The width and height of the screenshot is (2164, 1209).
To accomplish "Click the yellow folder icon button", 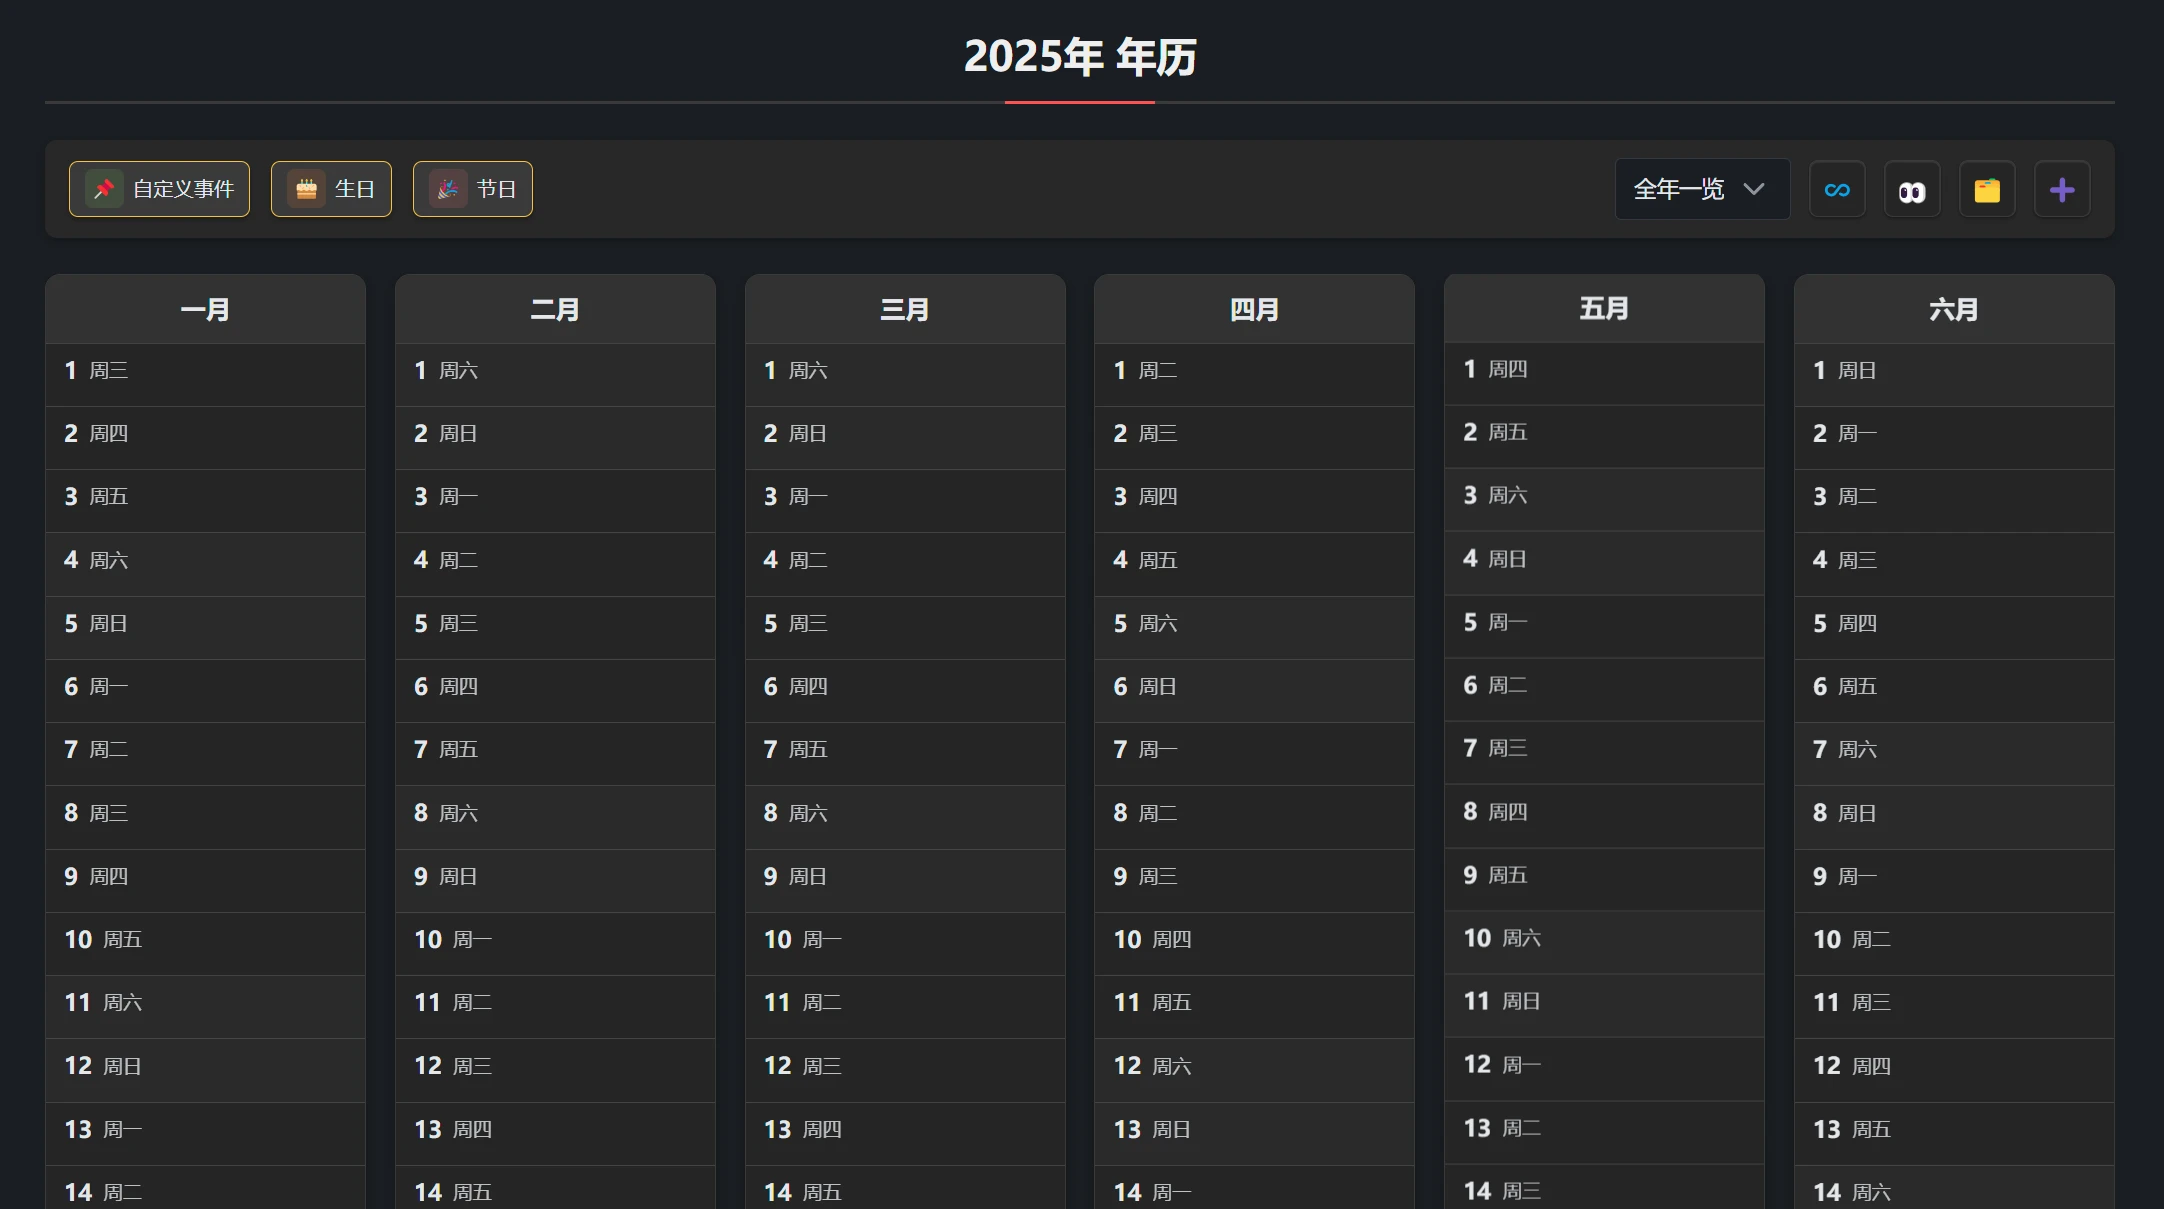I will pyautogui.click(x=1987, y=189).
